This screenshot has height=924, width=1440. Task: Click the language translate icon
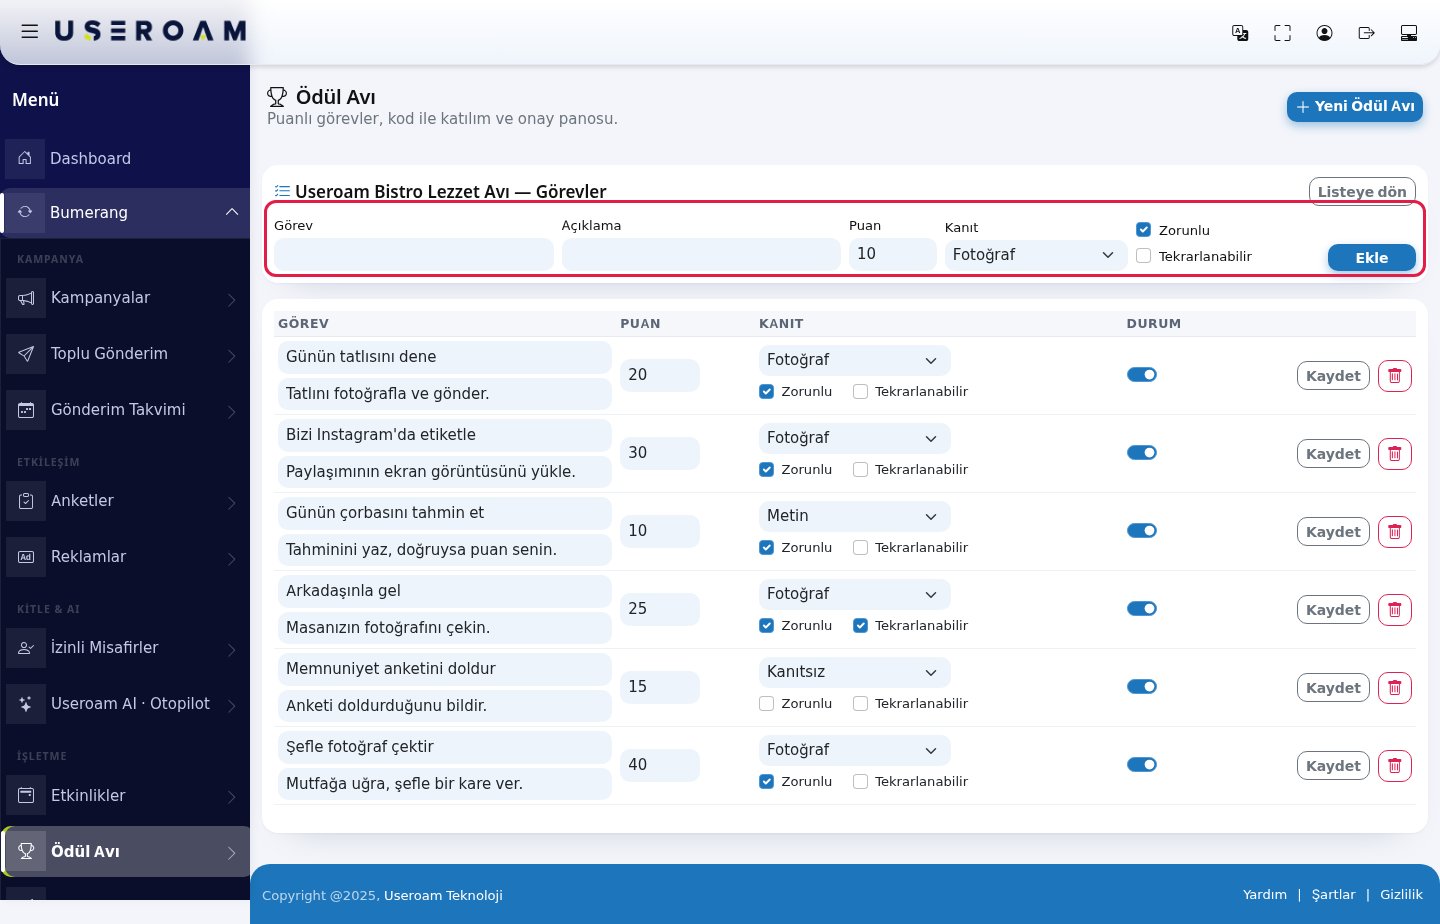[x=1240, y=33]
